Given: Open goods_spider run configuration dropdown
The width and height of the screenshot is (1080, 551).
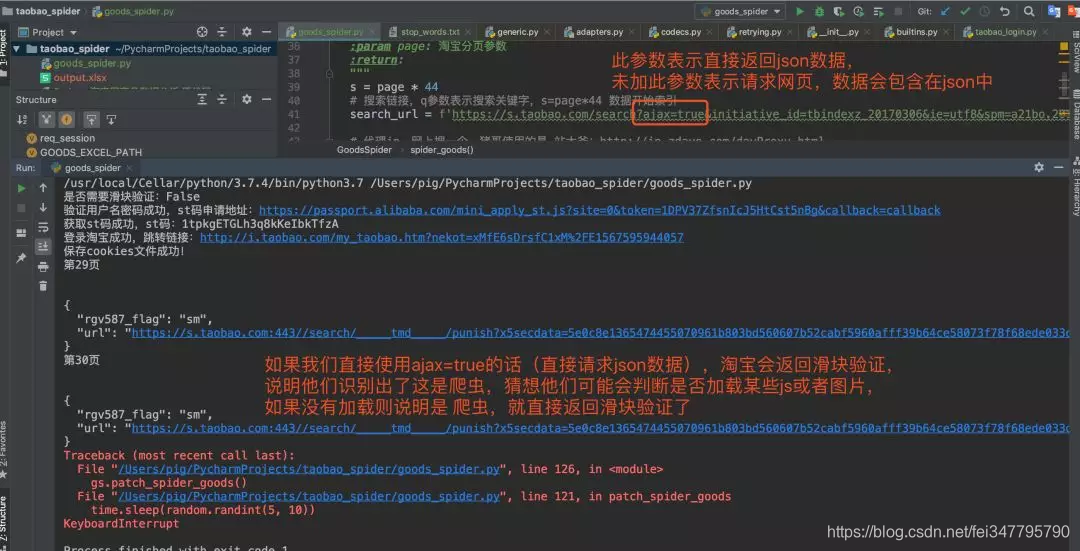Looking at the screenshot, I should pos(740,12).
